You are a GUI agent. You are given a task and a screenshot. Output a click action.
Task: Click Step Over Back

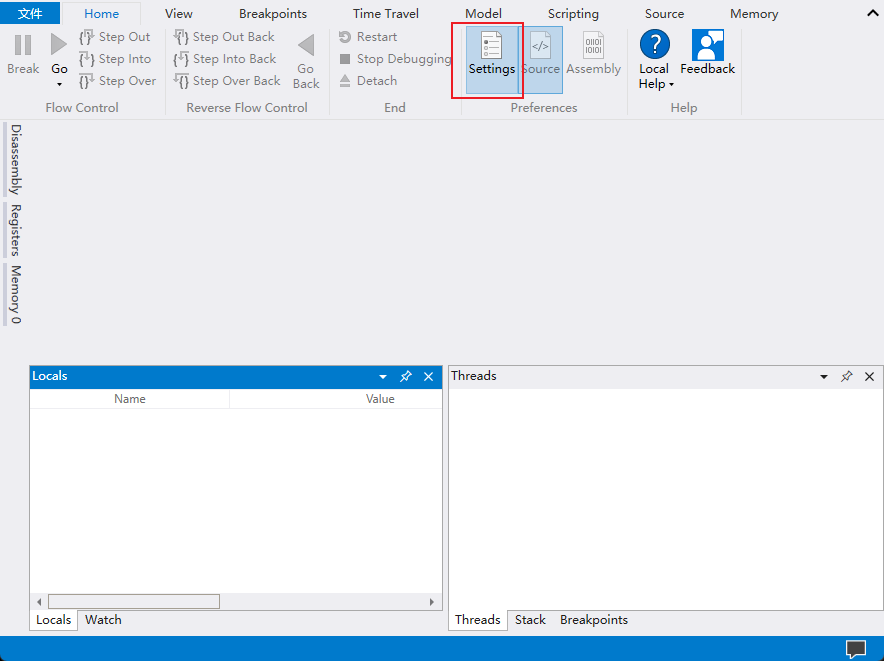227,81
